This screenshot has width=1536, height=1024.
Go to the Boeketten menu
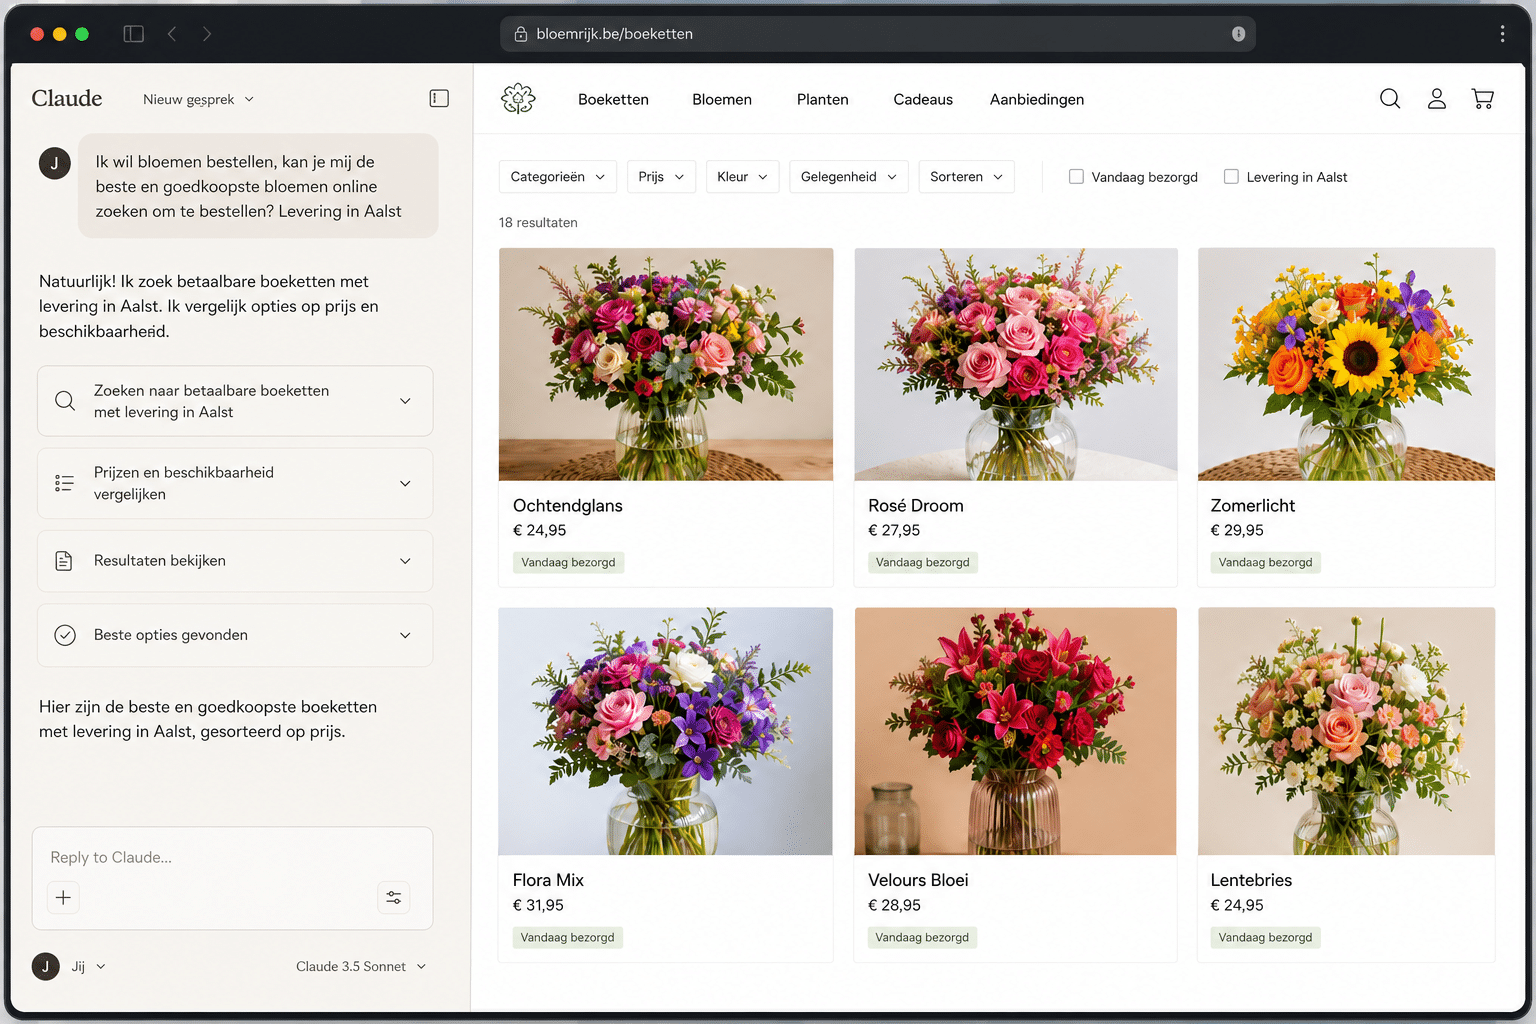click(613, 99)
